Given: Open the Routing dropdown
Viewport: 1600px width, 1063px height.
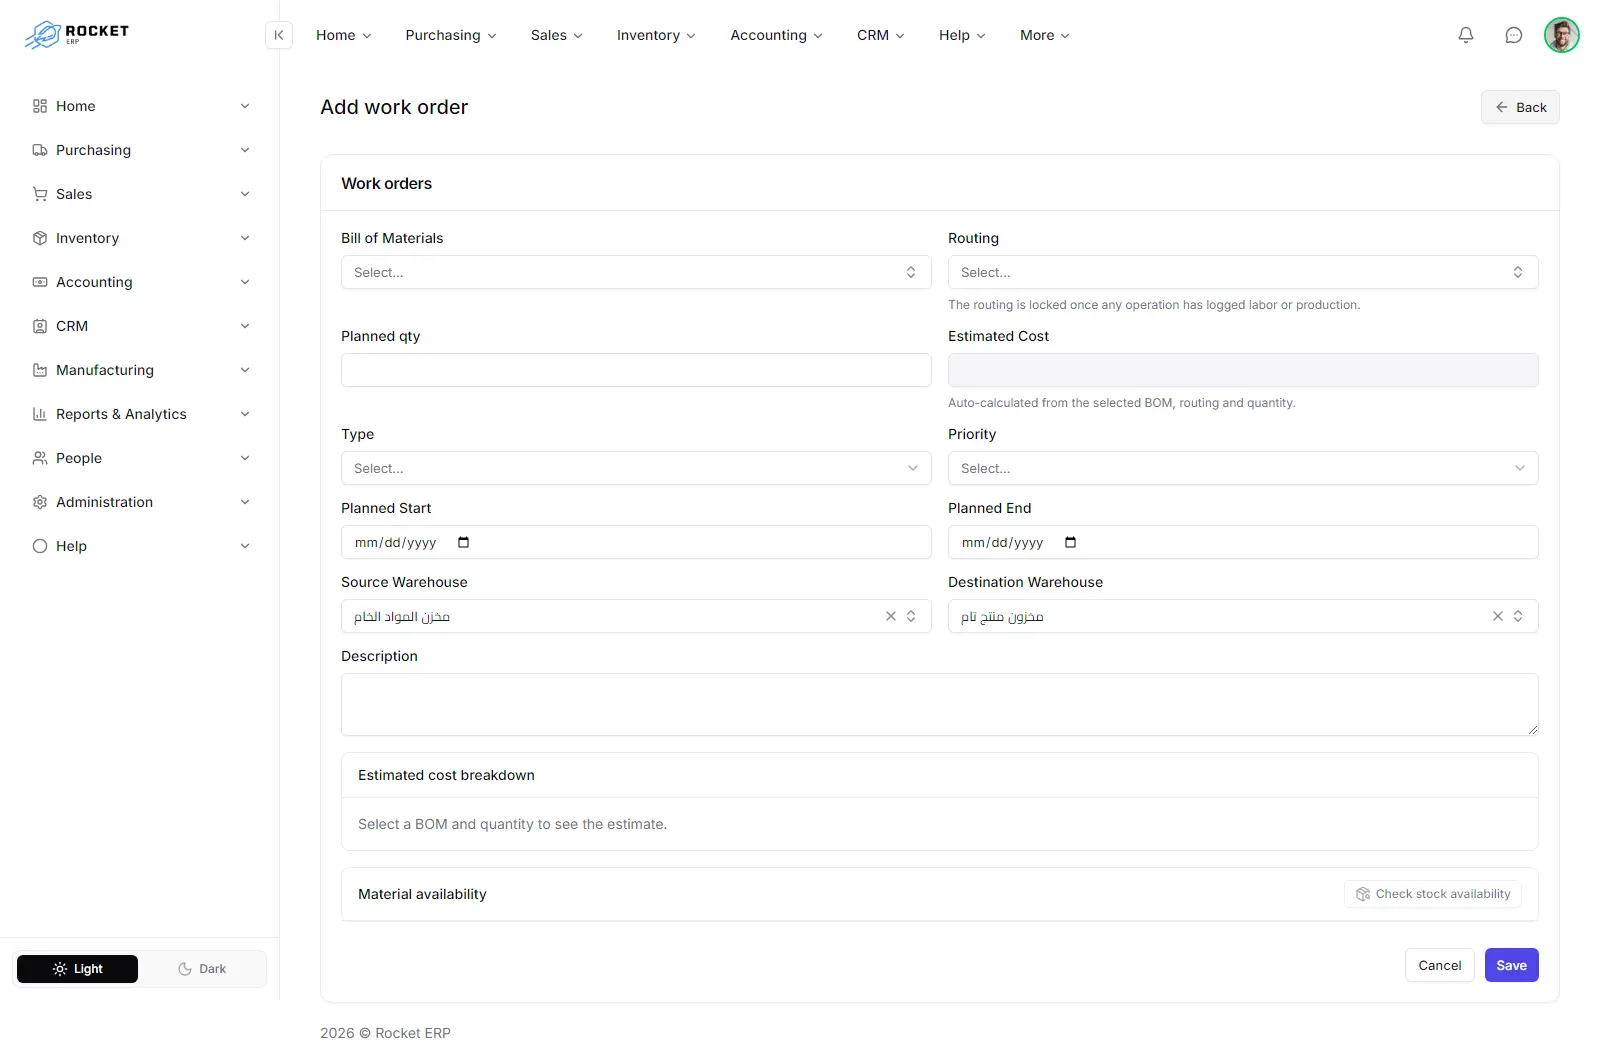Looking at the screenshot, I should pyautogui.click(x=1243, y=272).
